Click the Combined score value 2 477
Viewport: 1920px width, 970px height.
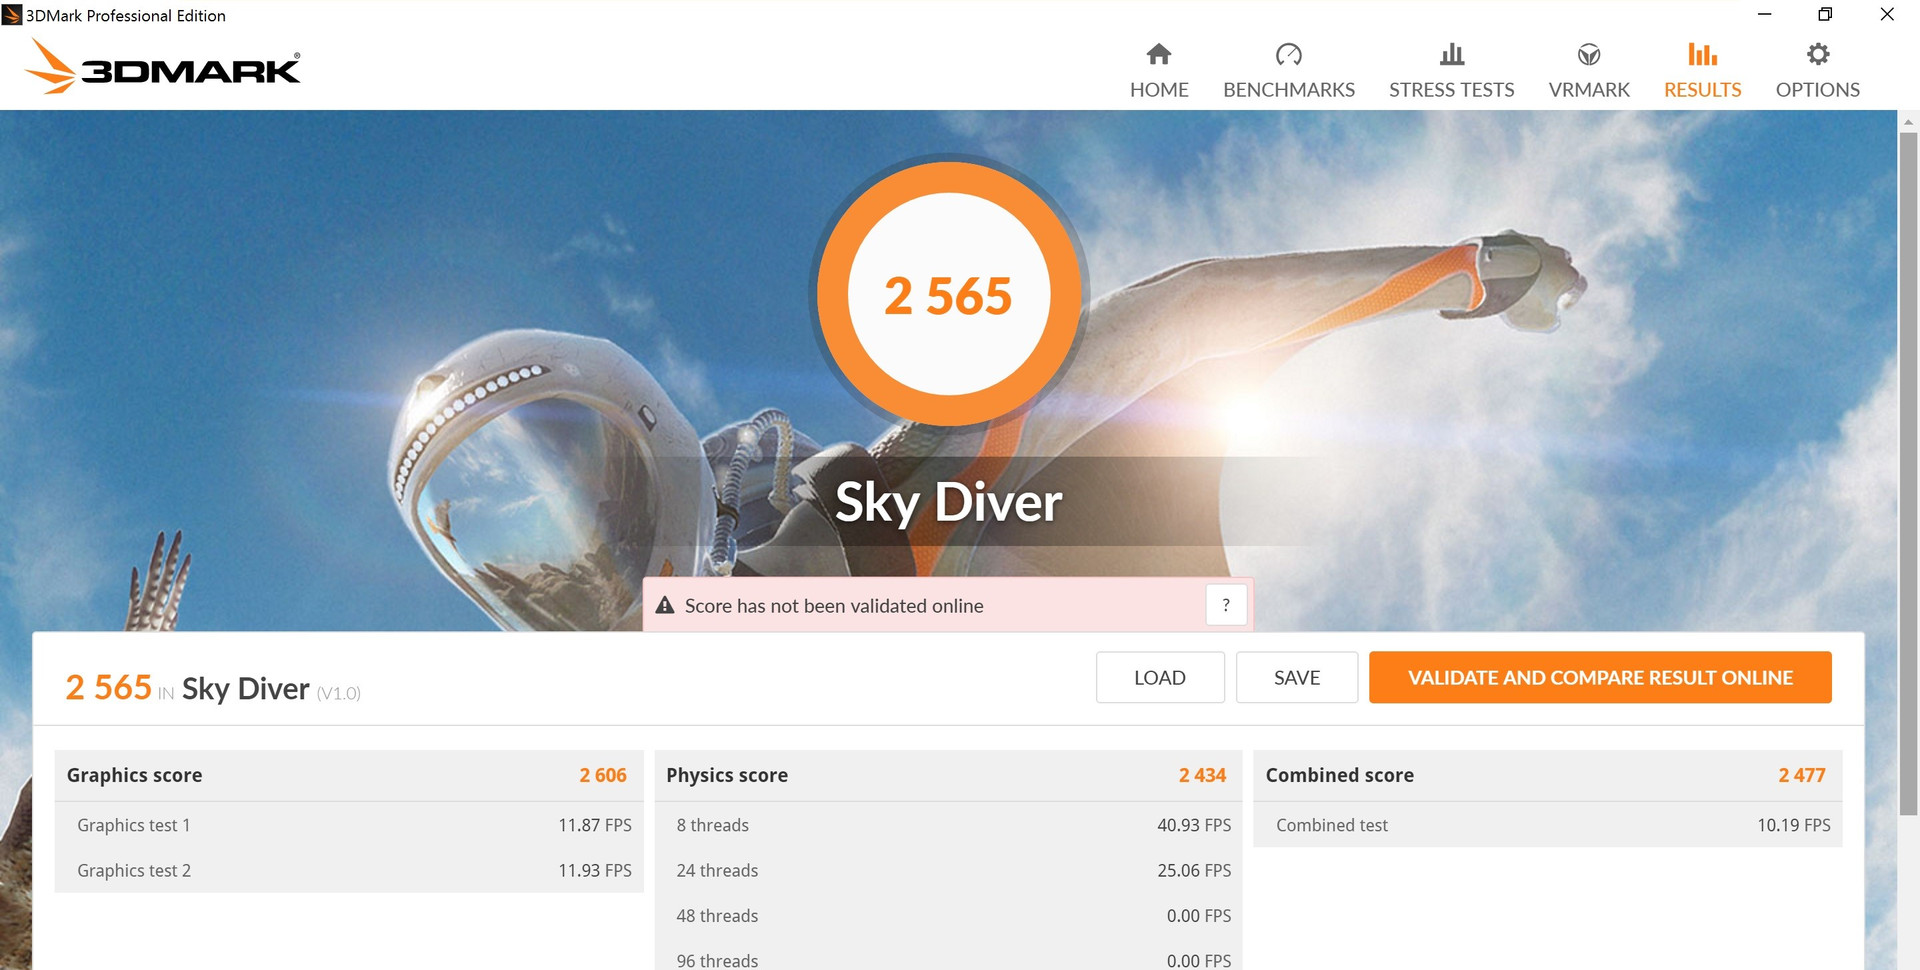point(1802,775)
